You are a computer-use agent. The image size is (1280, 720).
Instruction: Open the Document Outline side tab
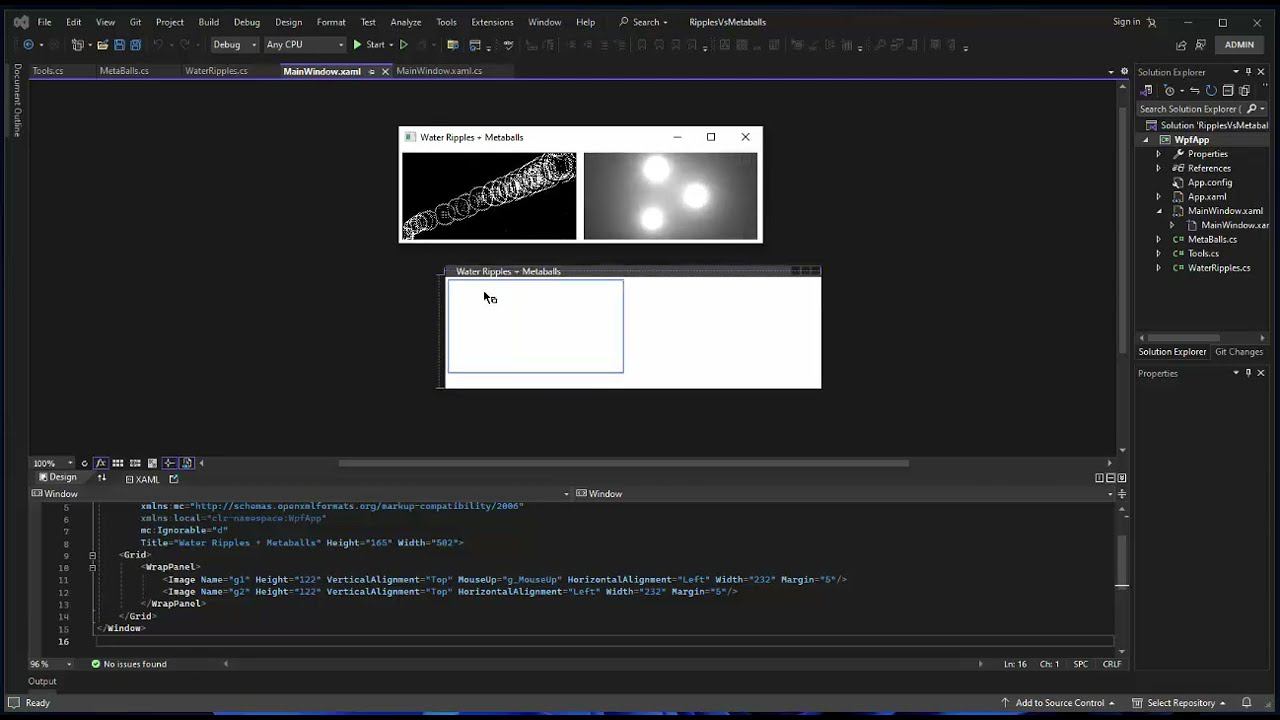click(x=17, y=100)
